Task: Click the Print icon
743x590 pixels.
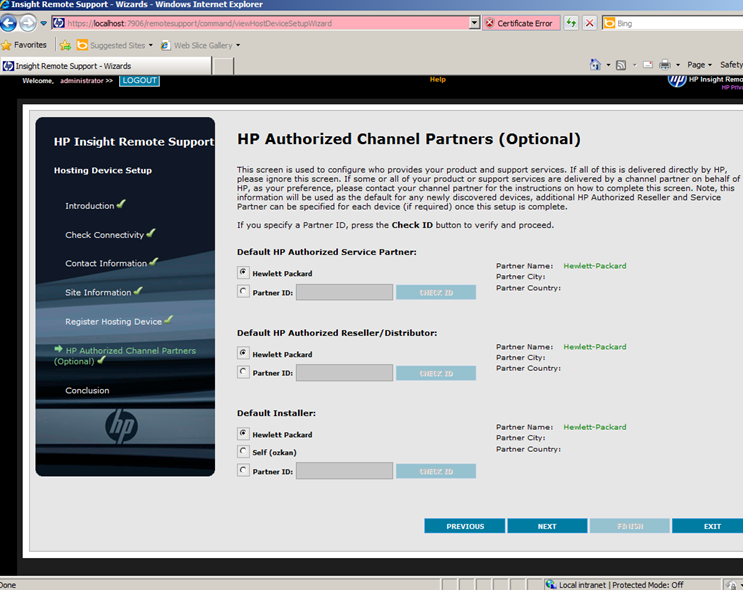Action: coord(665,64)
